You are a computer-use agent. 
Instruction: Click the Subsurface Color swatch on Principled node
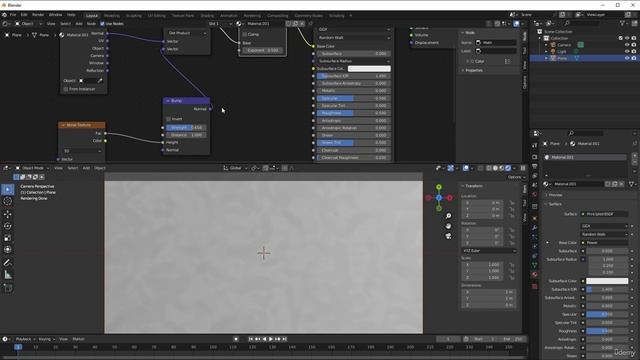(369, 69)
